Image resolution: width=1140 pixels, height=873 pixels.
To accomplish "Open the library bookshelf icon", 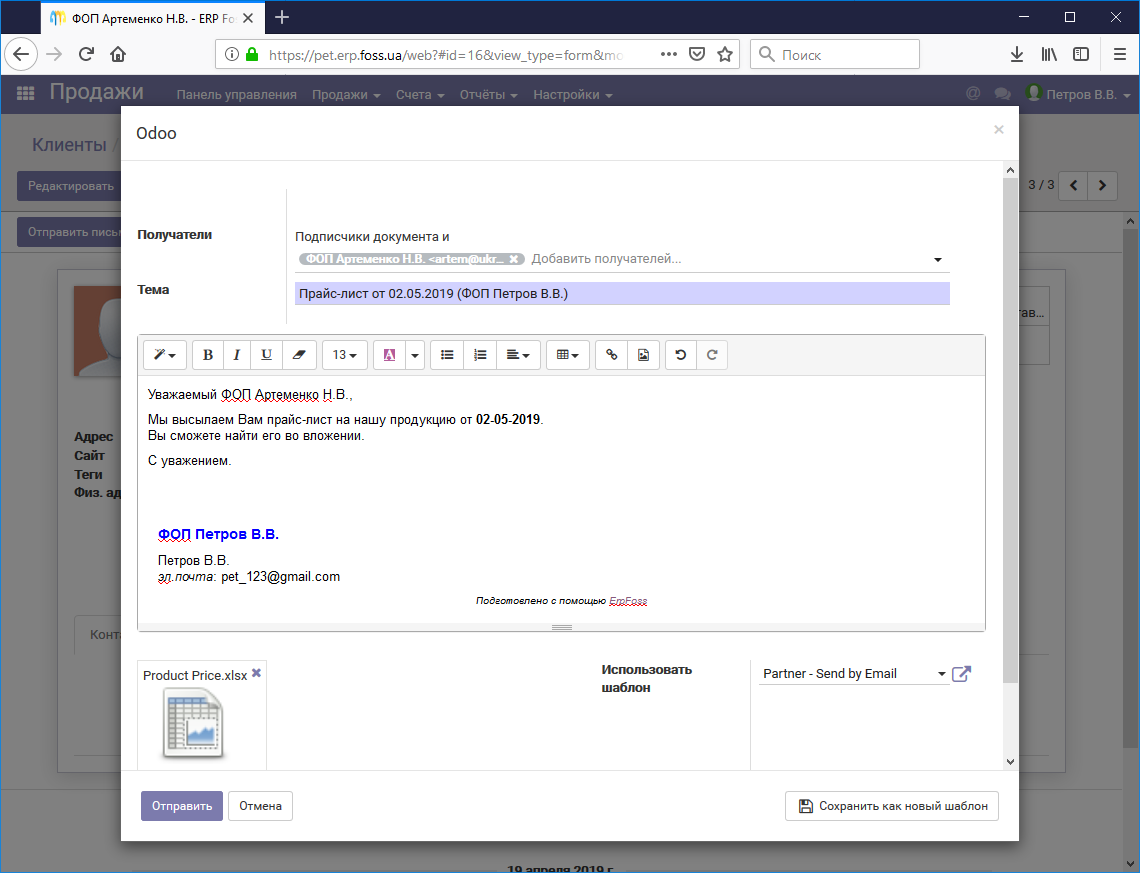I will (x=1049, y=54).
